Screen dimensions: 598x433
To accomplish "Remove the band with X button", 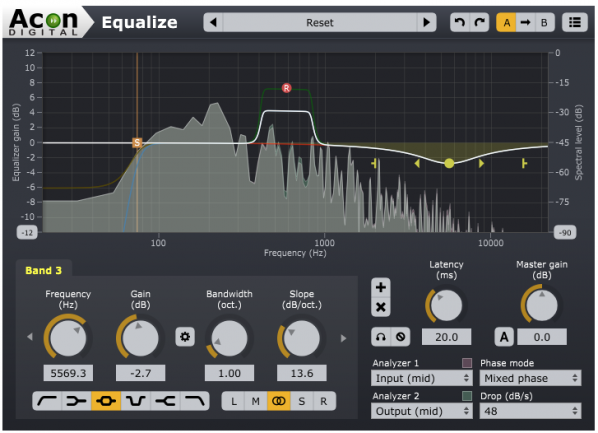I will point(381,307).
